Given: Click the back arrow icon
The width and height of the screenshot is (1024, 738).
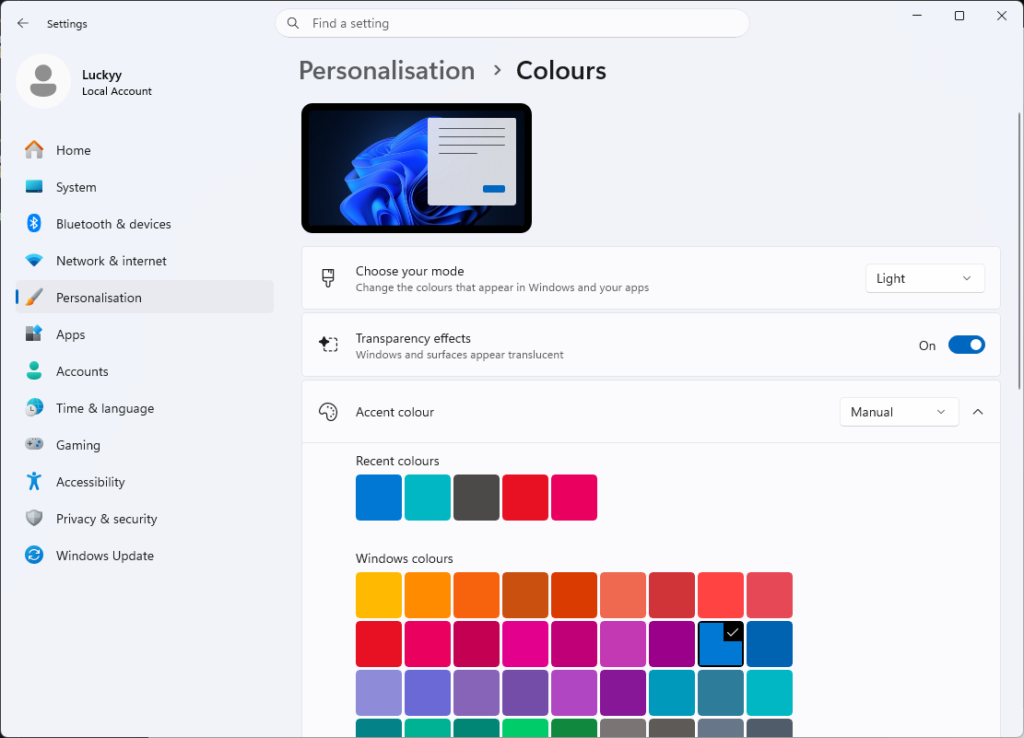Looking at the screenshot, I should (x=23, y=24).
